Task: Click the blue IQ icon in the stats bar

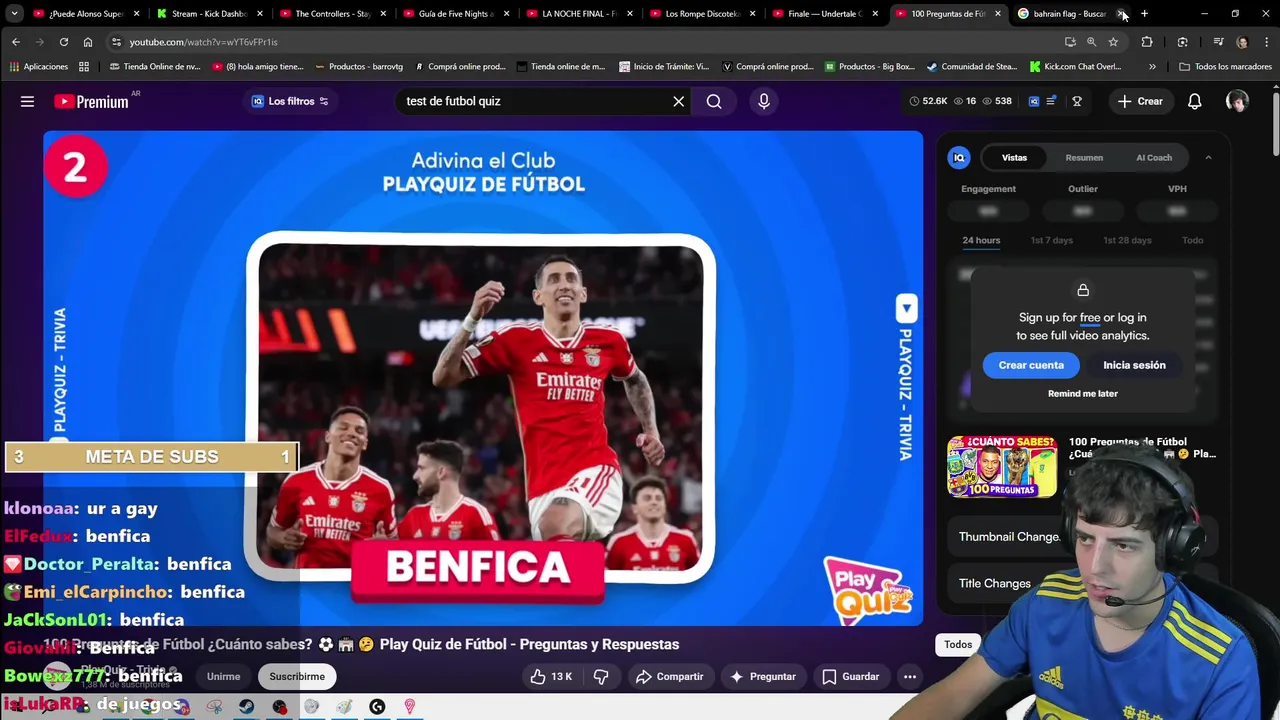Action: tap(1034, 101)
